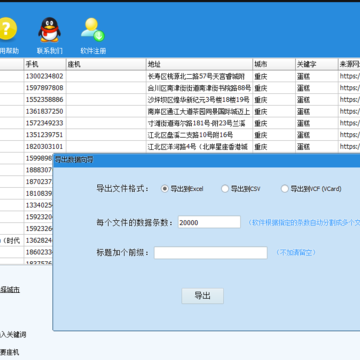The height and width of the screenshot is (360, 360).
Task: Select phone cell 1300234802
Action: point(45,76)
